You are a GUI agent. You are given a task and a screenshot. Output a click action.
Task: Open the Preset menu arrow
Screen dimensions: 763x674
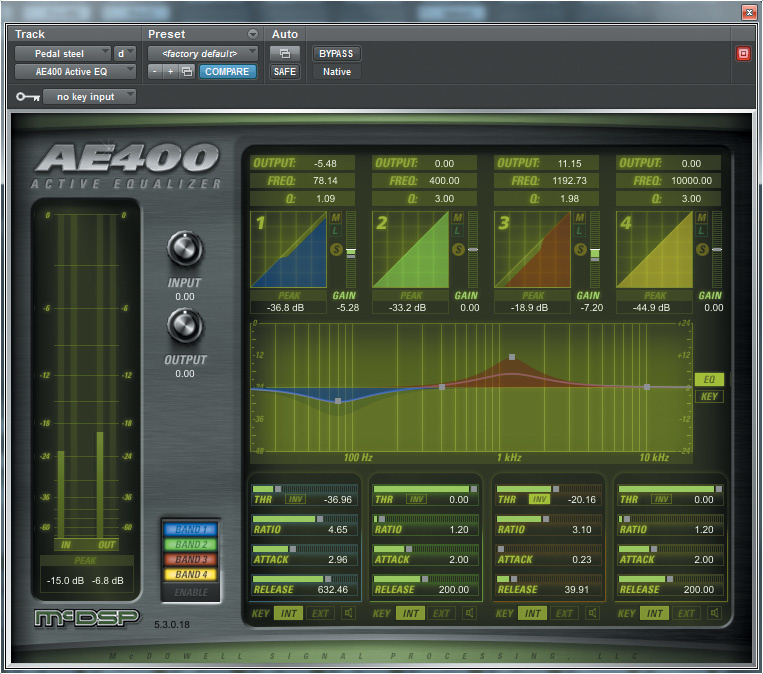(x=253, y=34)
